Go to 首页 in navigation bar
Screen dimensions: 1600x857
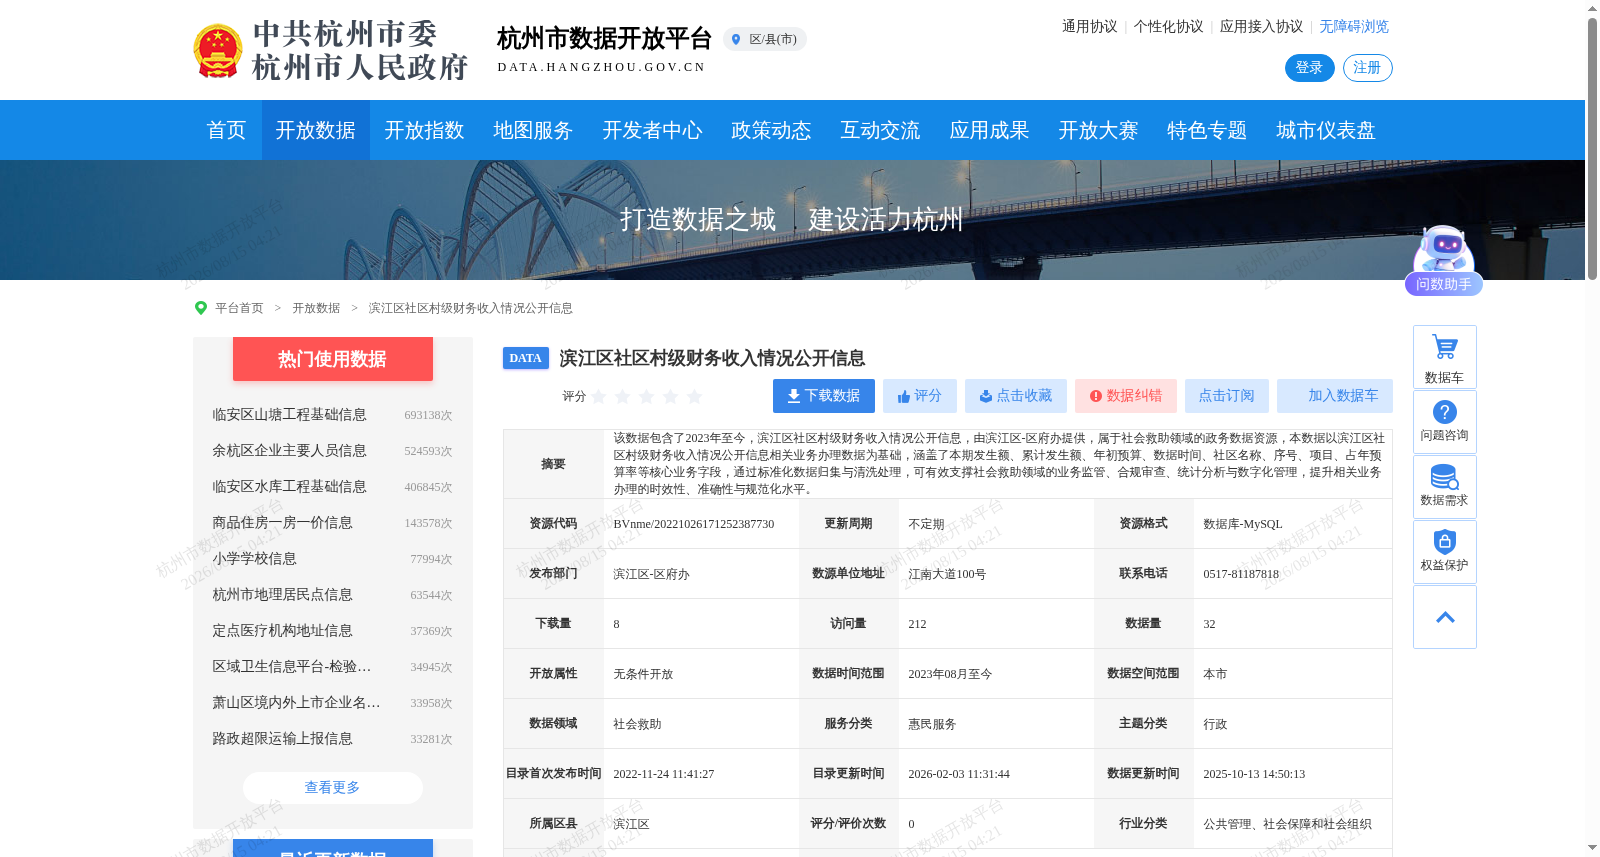226,130
